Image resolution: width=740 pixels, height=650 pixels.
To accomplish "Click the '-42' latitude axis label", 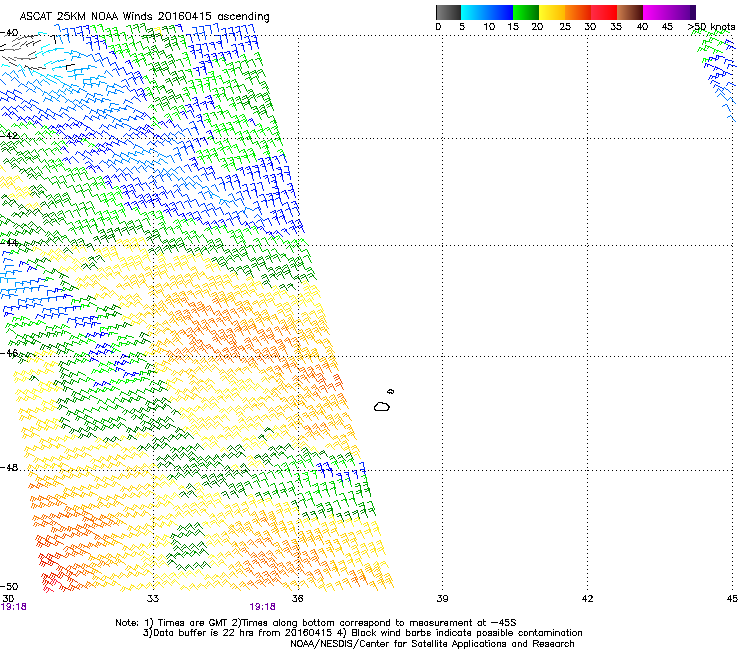I will tap(9, 136).
